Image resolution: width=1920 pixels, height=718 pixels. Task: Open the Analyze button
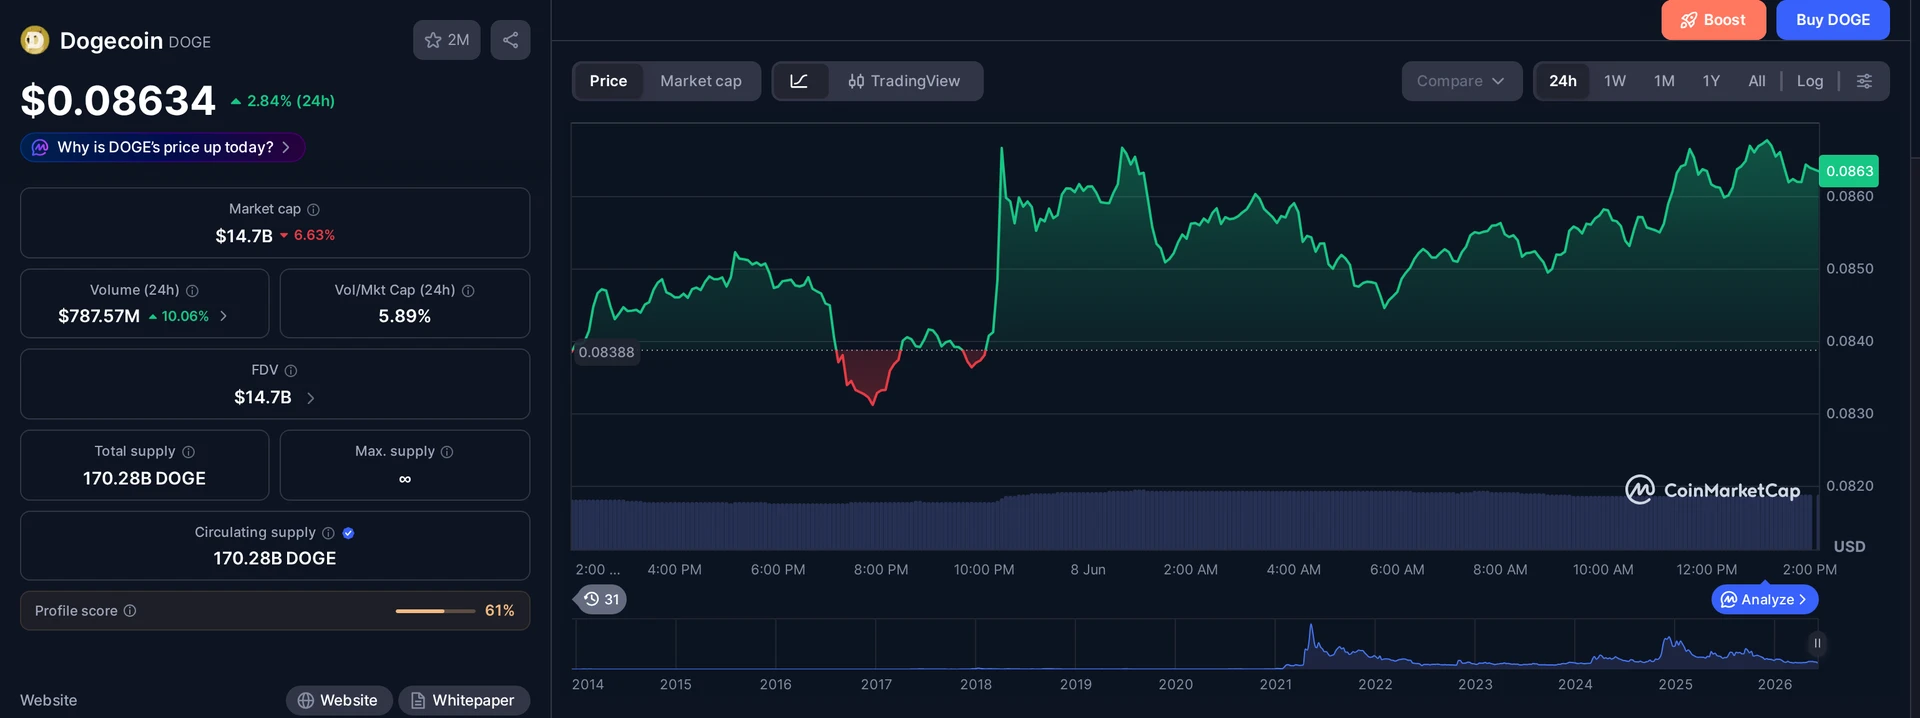[x=1765, y=600]
